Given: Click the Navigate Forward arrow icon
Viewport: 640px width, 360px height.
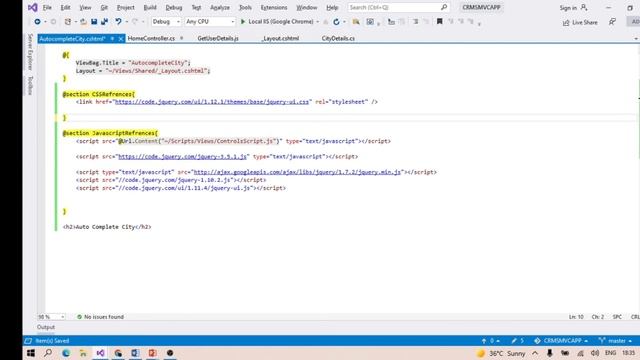Looking at the screenshot, I should pyautogui.click(x=53, y=22).
